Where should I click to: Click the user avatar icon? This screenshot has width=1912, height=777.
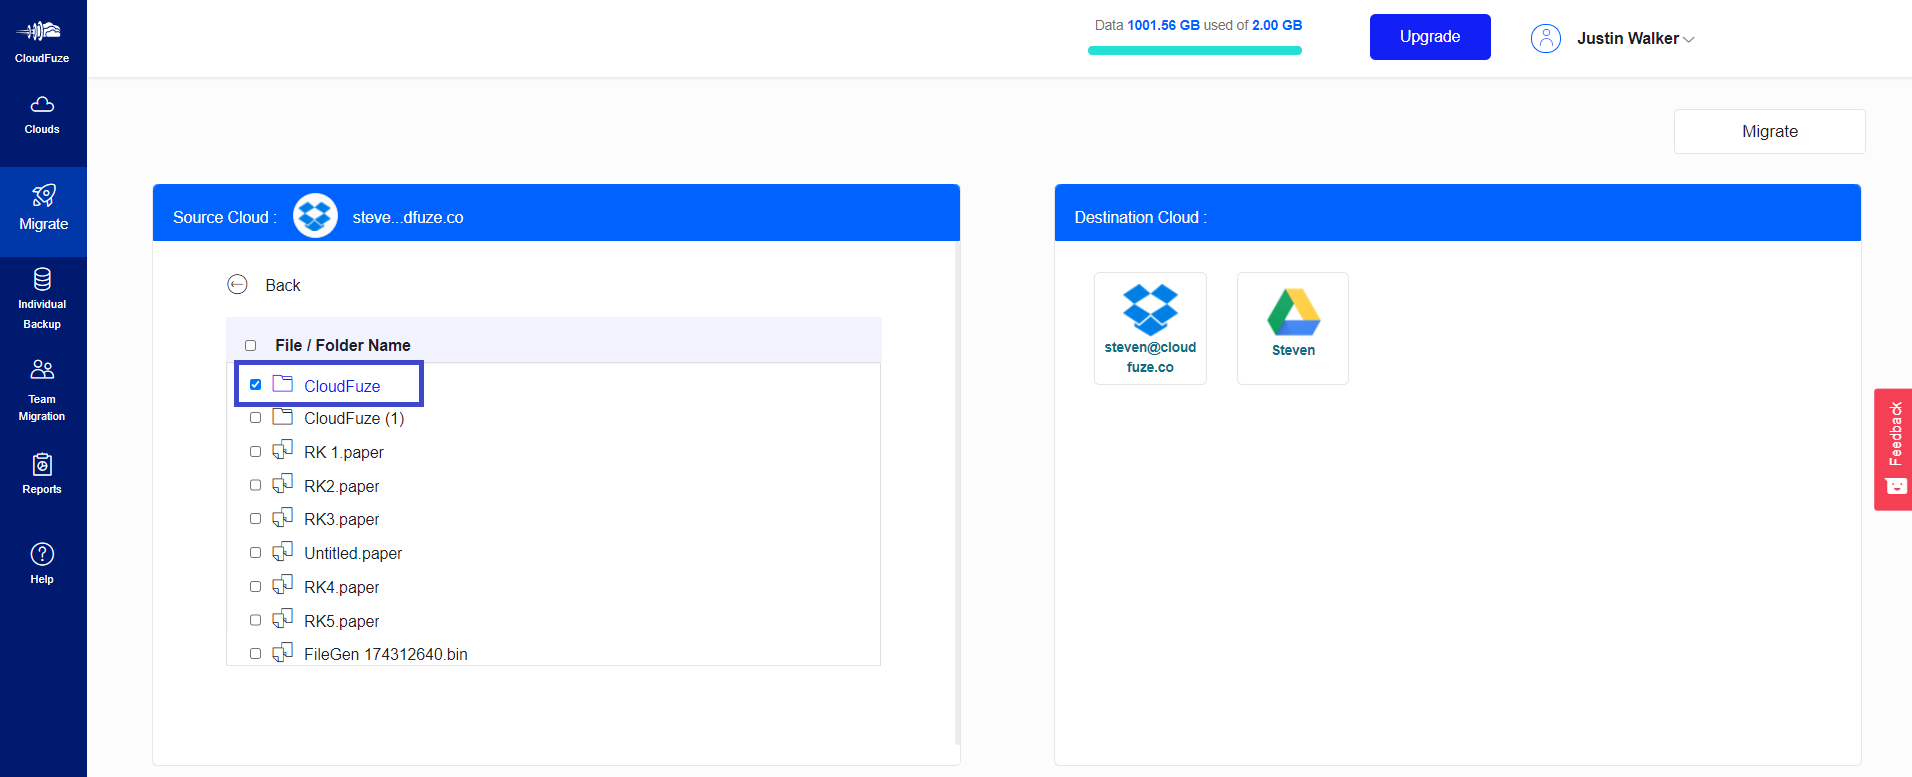(x=1545, y=39)
